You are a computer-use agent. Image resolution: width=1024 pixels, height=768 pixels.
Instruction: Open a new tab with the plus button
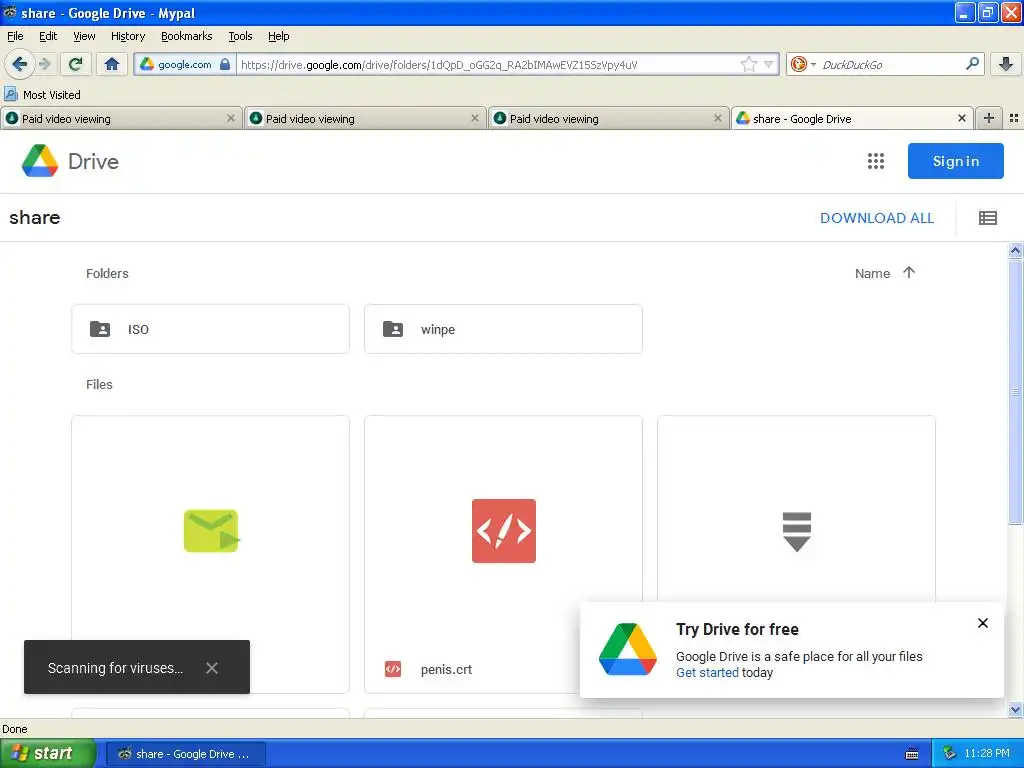click(x=989, y=118)
